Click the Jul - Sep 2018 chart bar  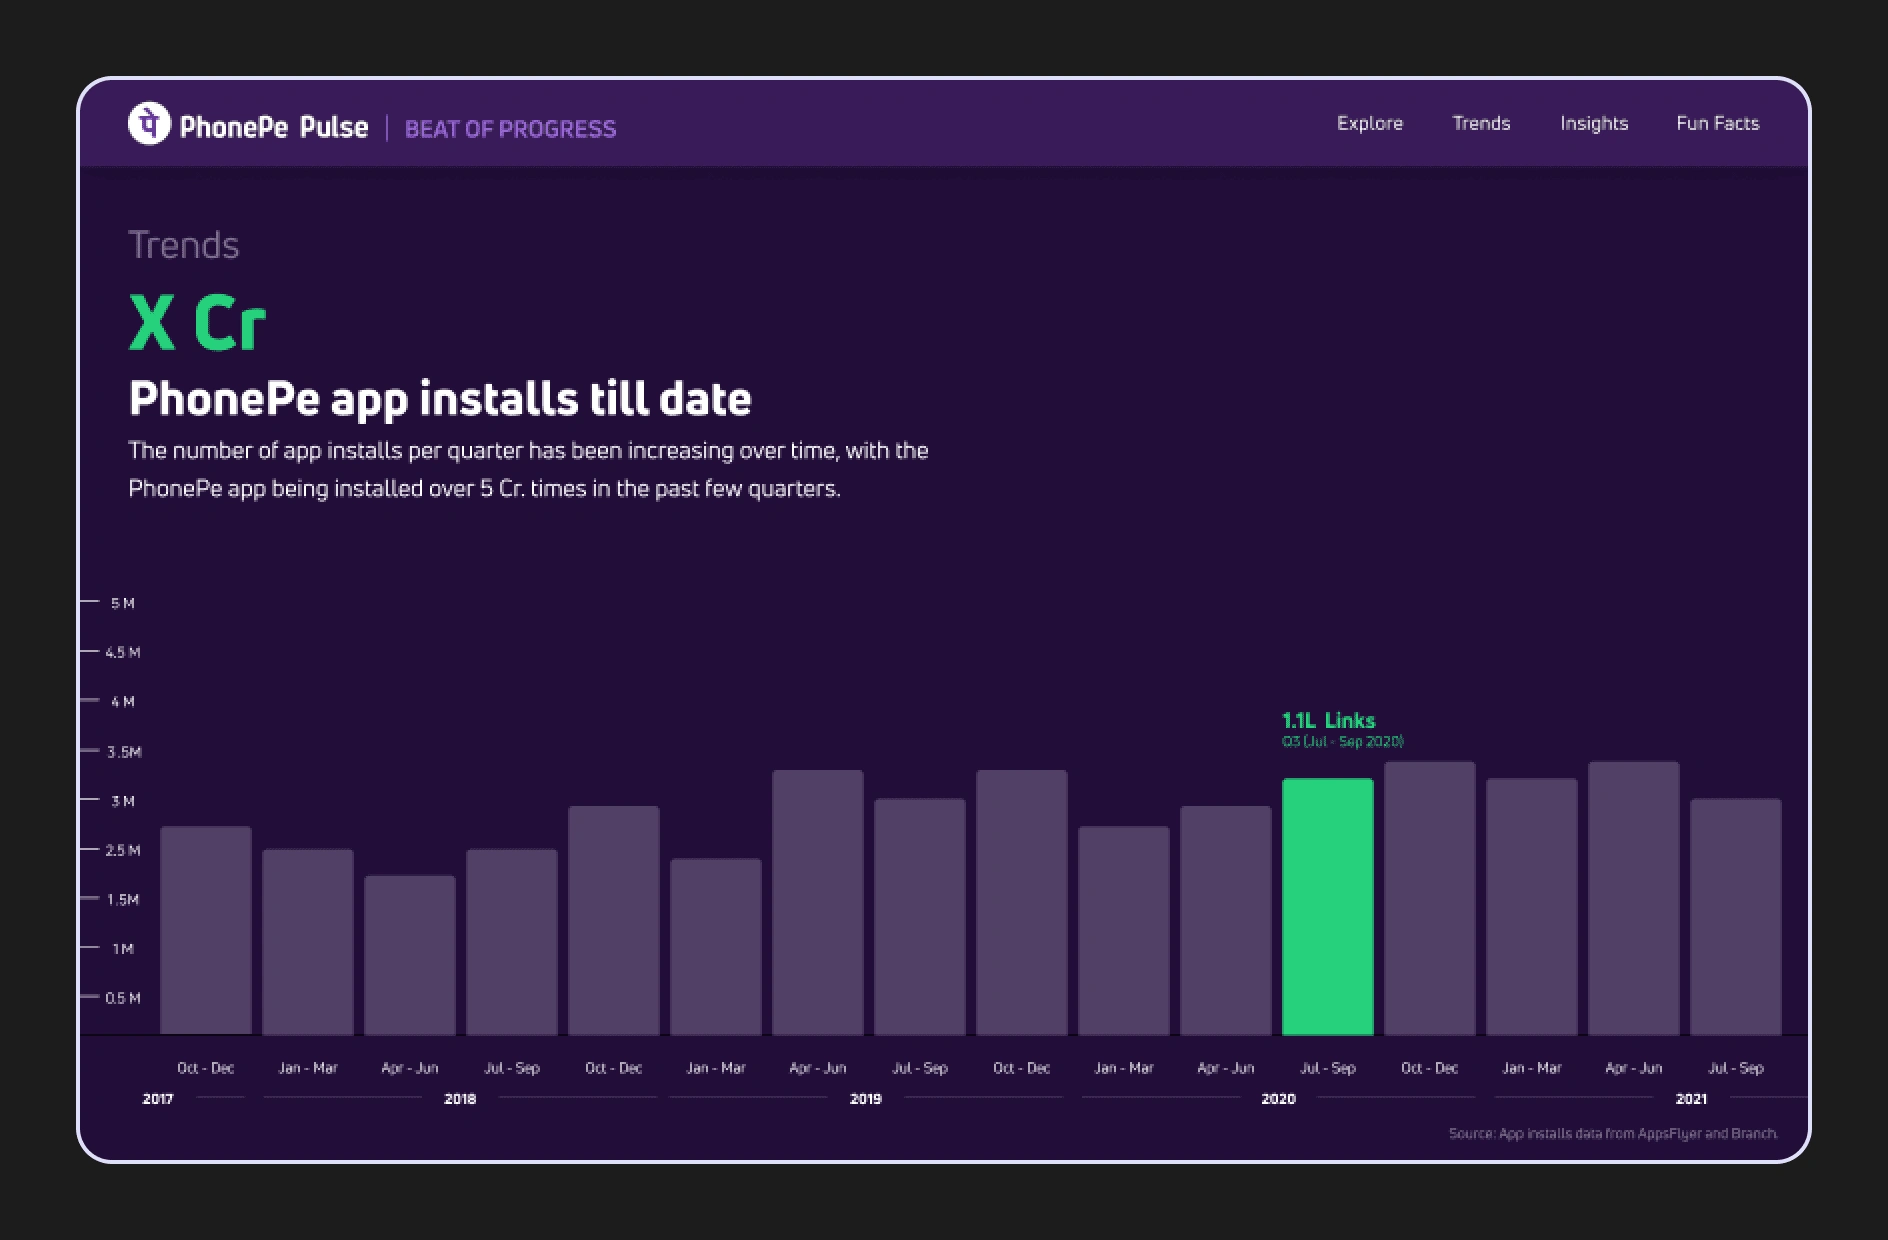point(512,942)
